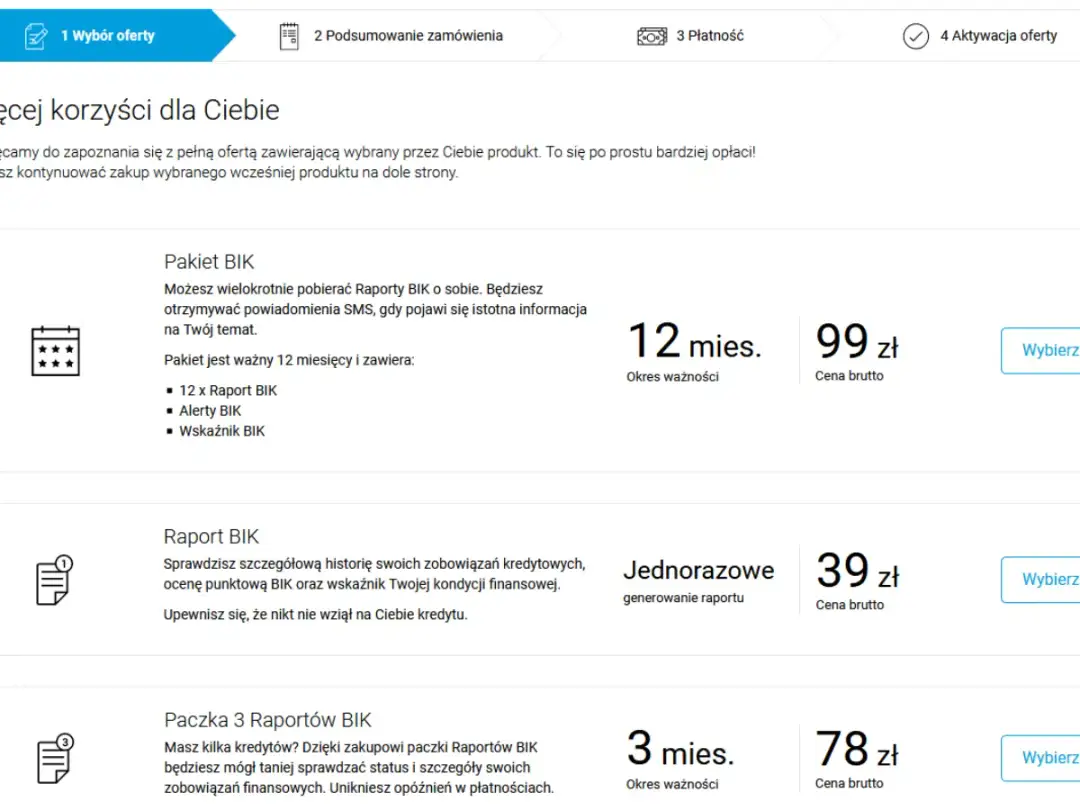The width and height of the screenshot is (1080, 810).
Task: Click the "12 x Raport BIK" list item
Action: [x=228, y=390]
